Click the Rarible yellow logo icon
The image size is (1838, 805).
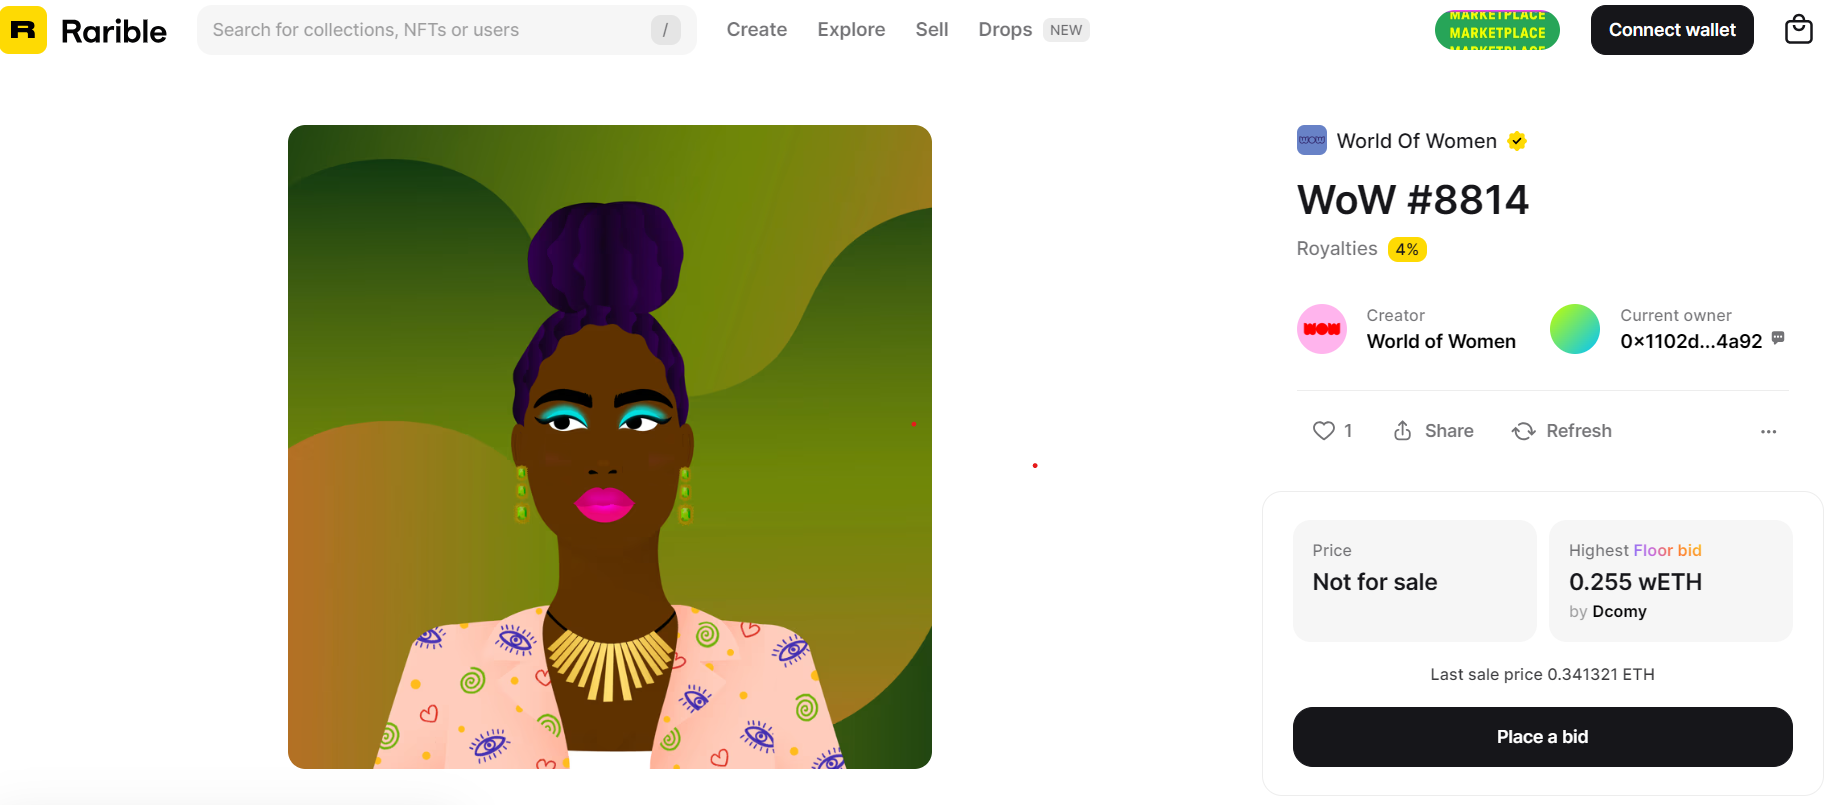pos(23,30)
